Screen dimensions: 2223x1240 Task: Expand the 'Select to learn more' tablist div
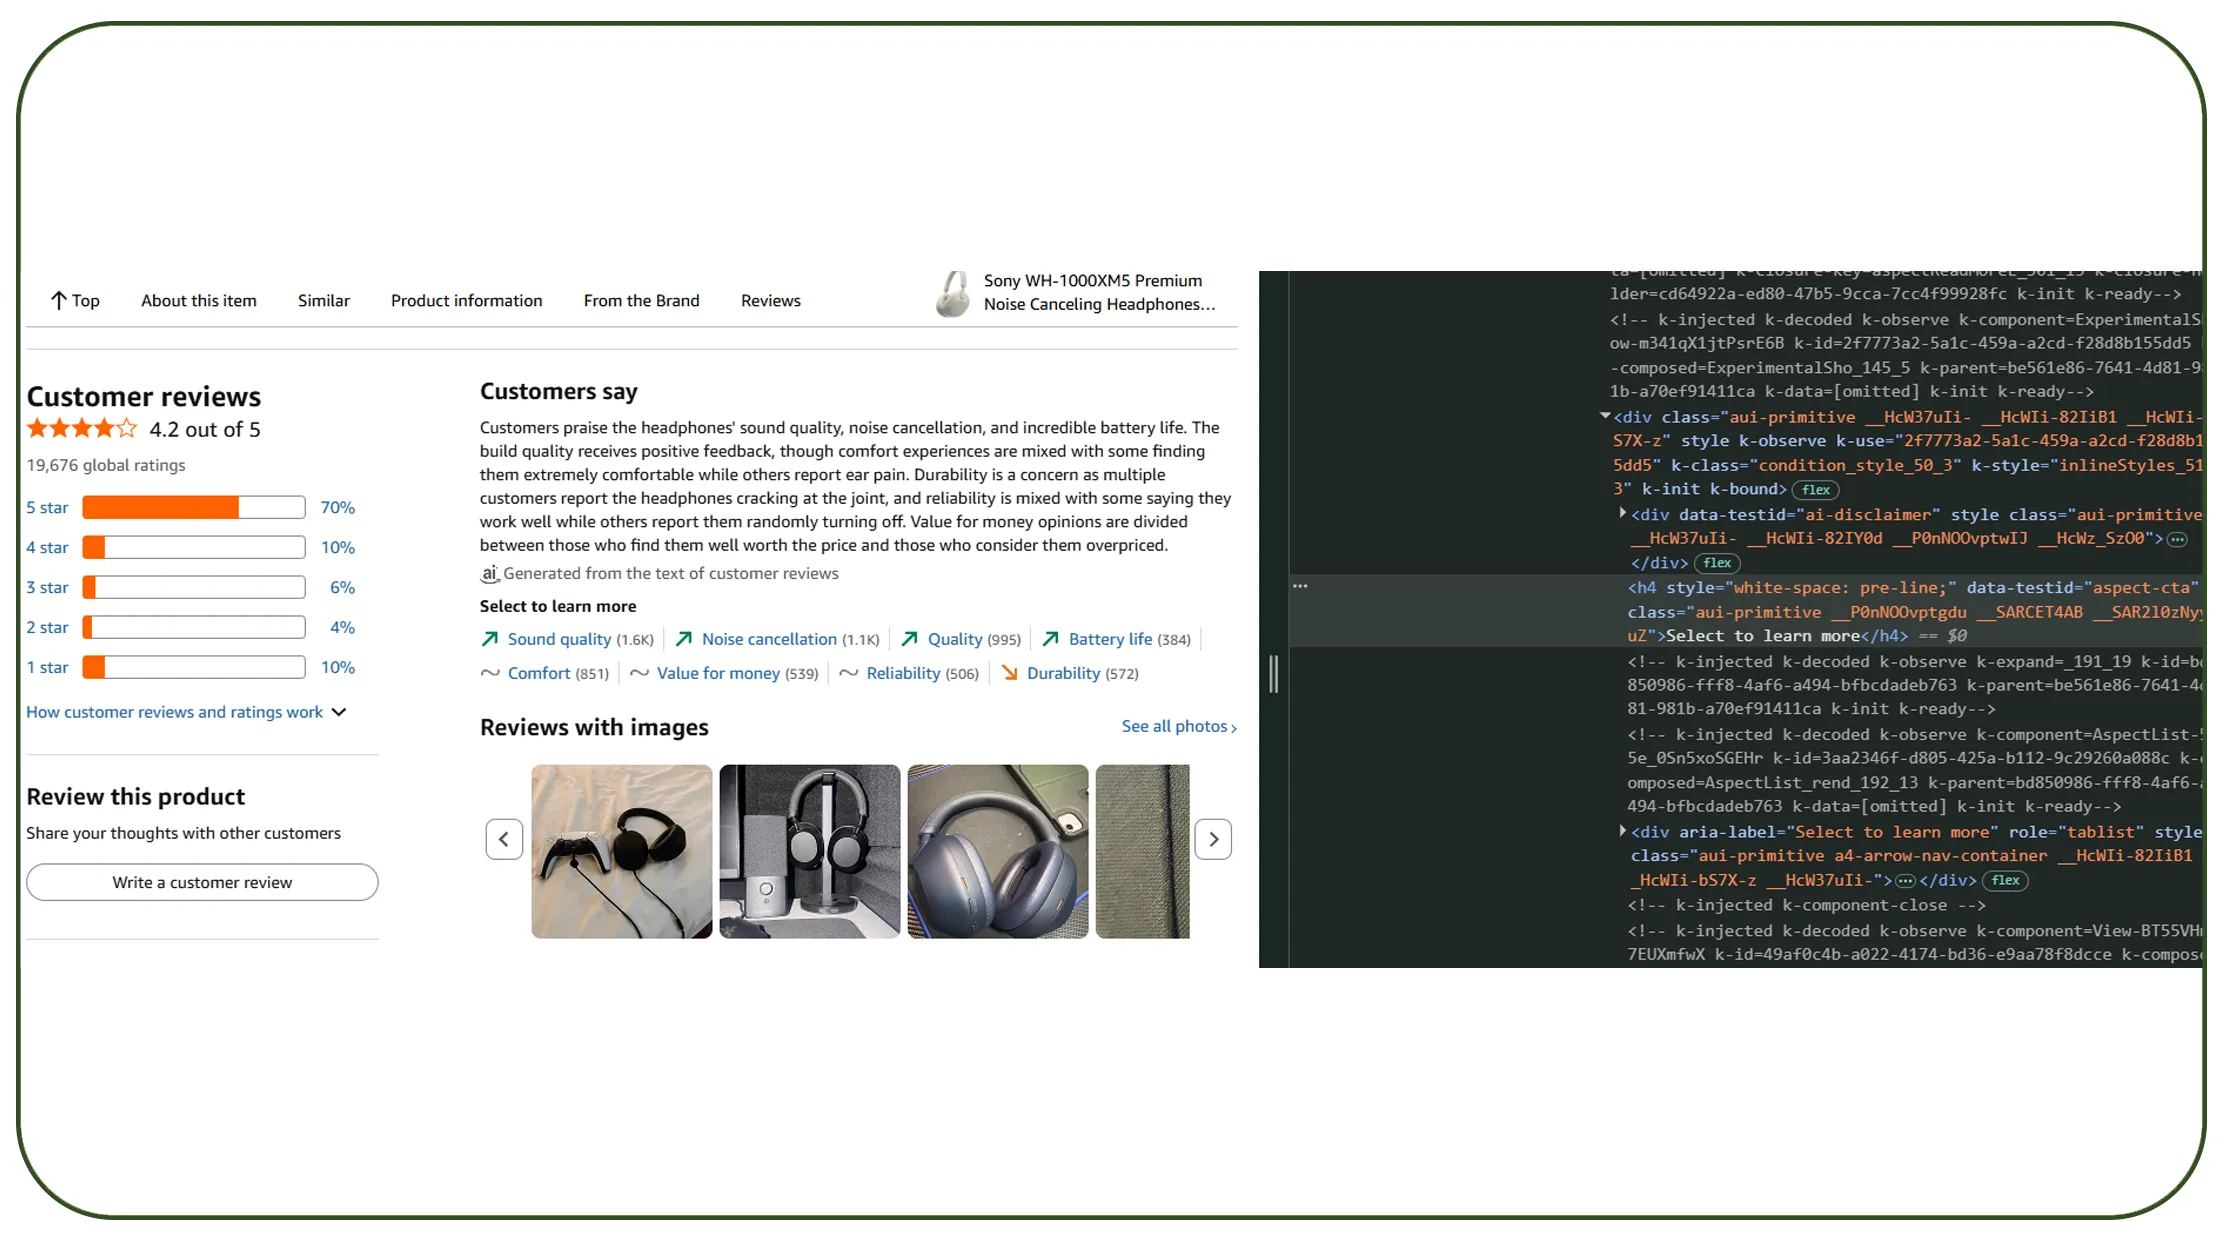[x=1622, y=830]
